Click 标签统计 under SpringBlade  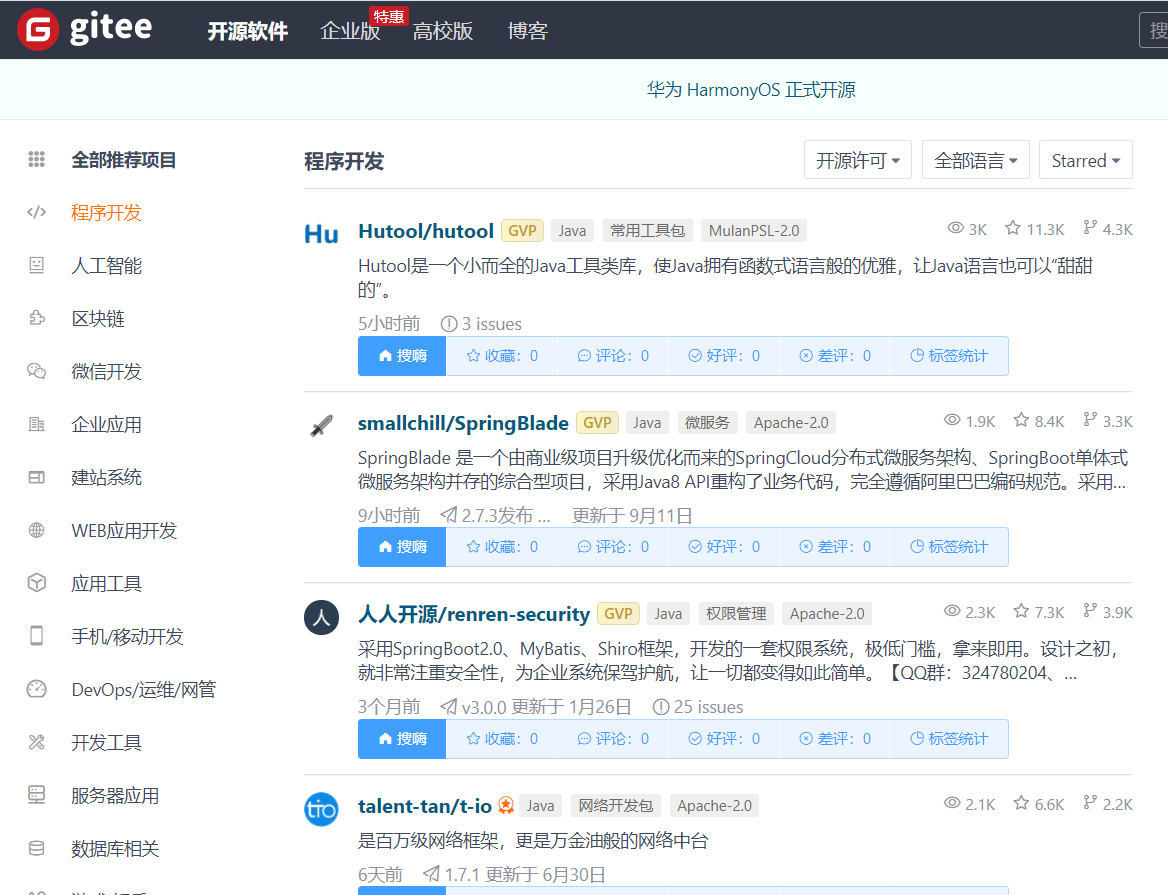coord(949,547)
